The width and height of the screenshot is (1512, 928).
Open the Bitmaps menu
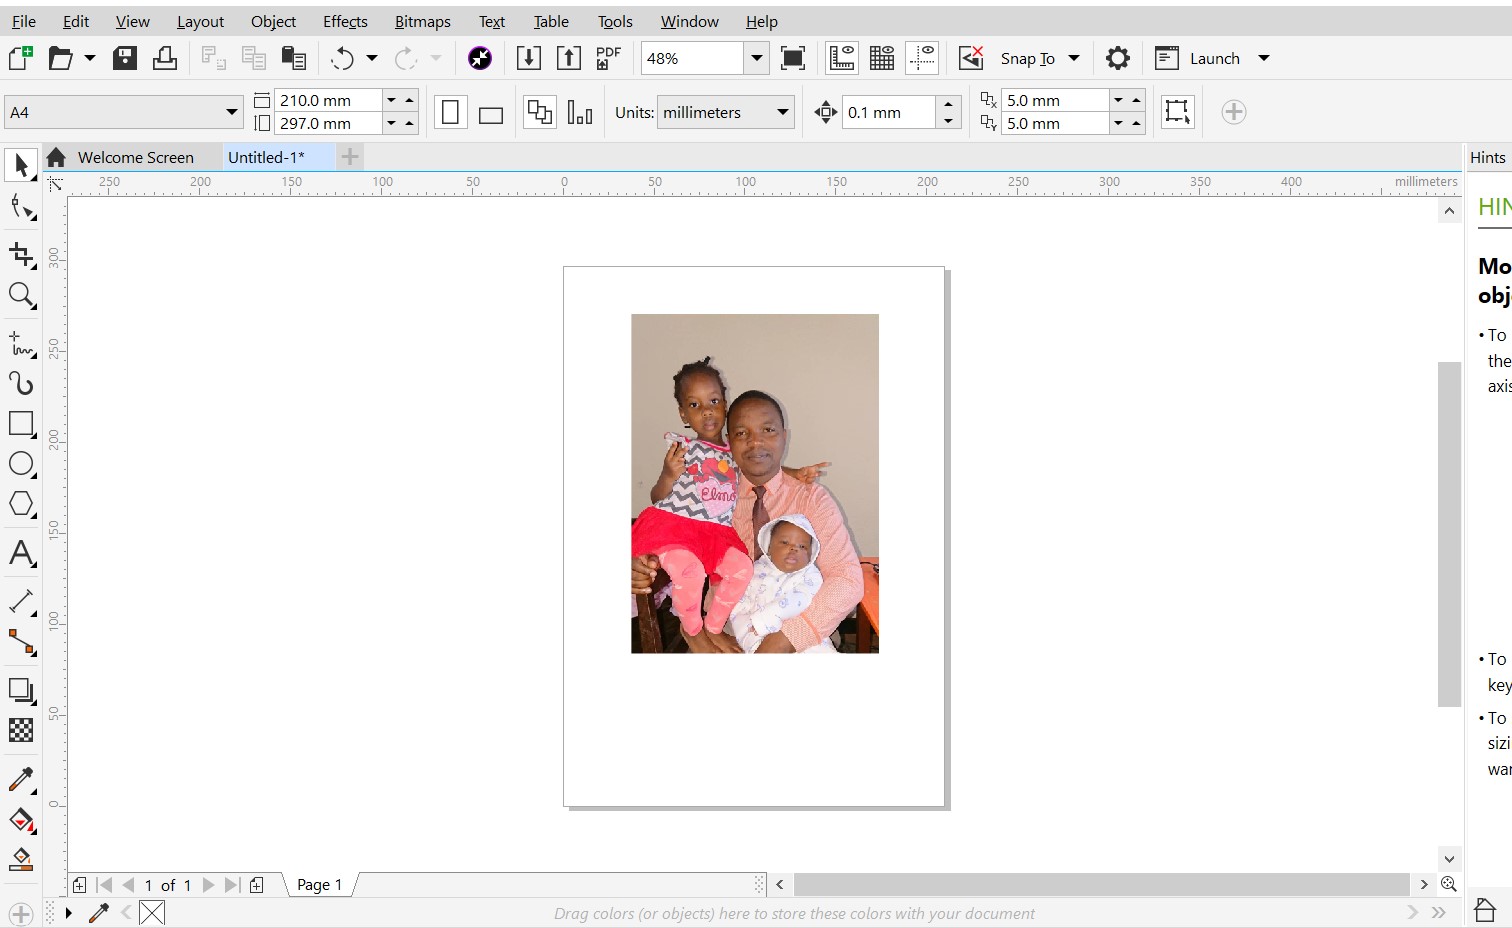click(422, 21)
